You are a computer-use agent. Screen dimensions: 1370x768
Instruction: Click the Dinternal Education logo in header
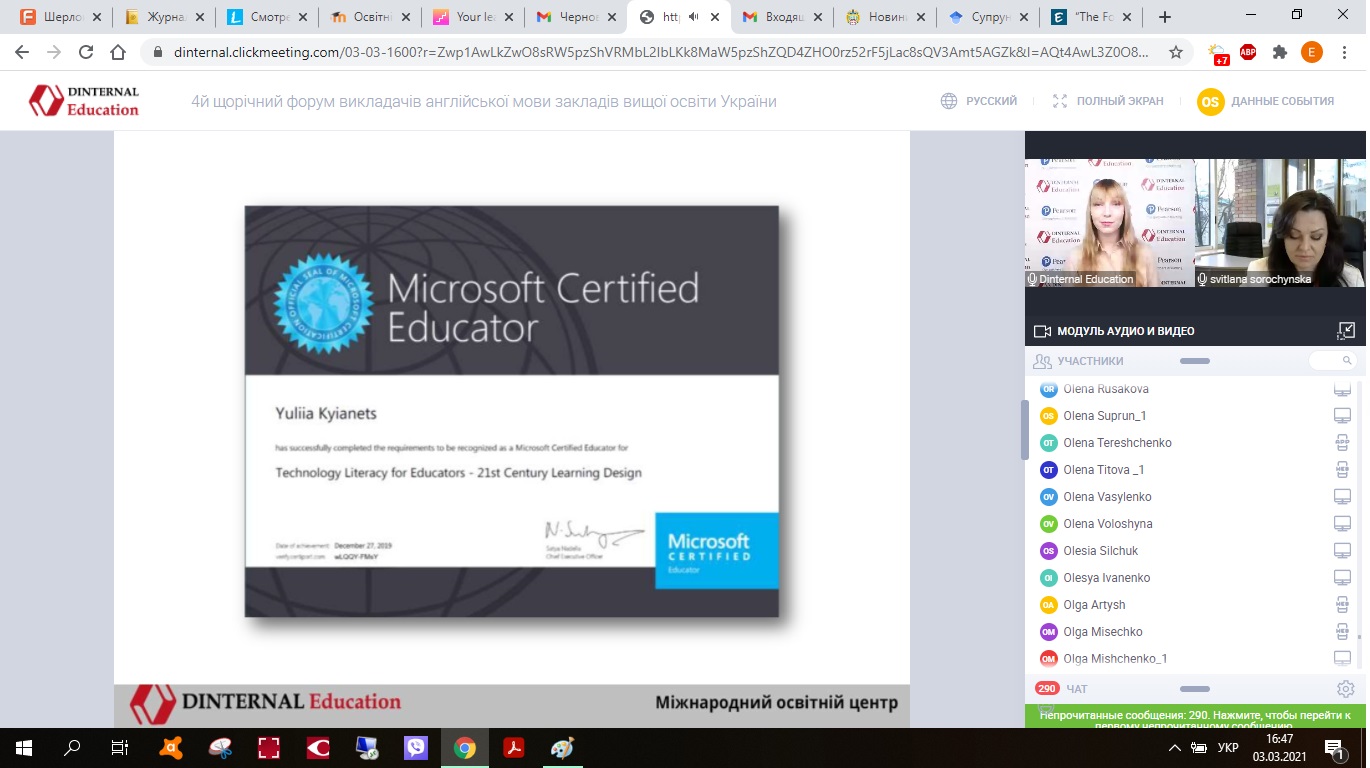coord(84,101)
